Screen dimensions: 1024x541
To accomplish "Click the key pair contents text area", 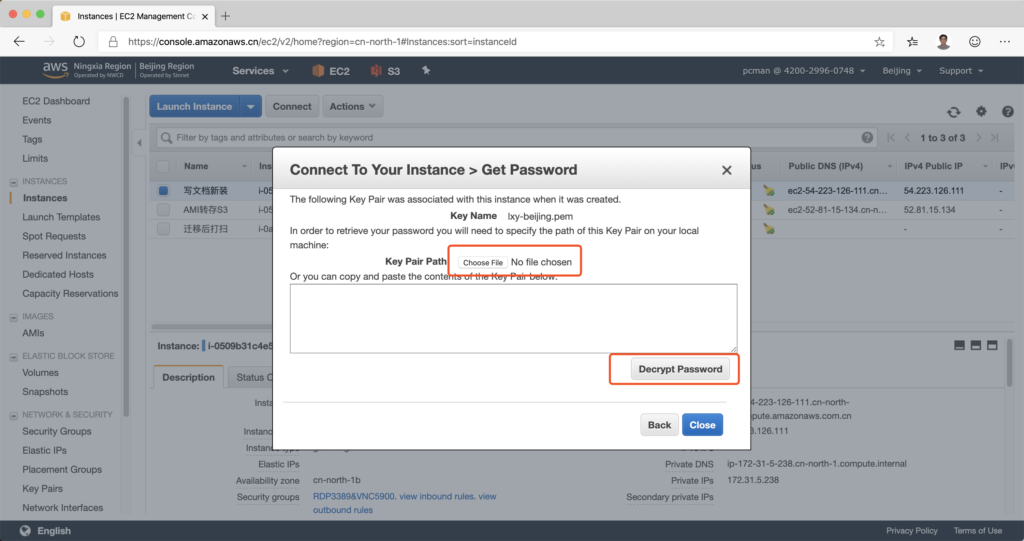I will [x=513, y=318].
